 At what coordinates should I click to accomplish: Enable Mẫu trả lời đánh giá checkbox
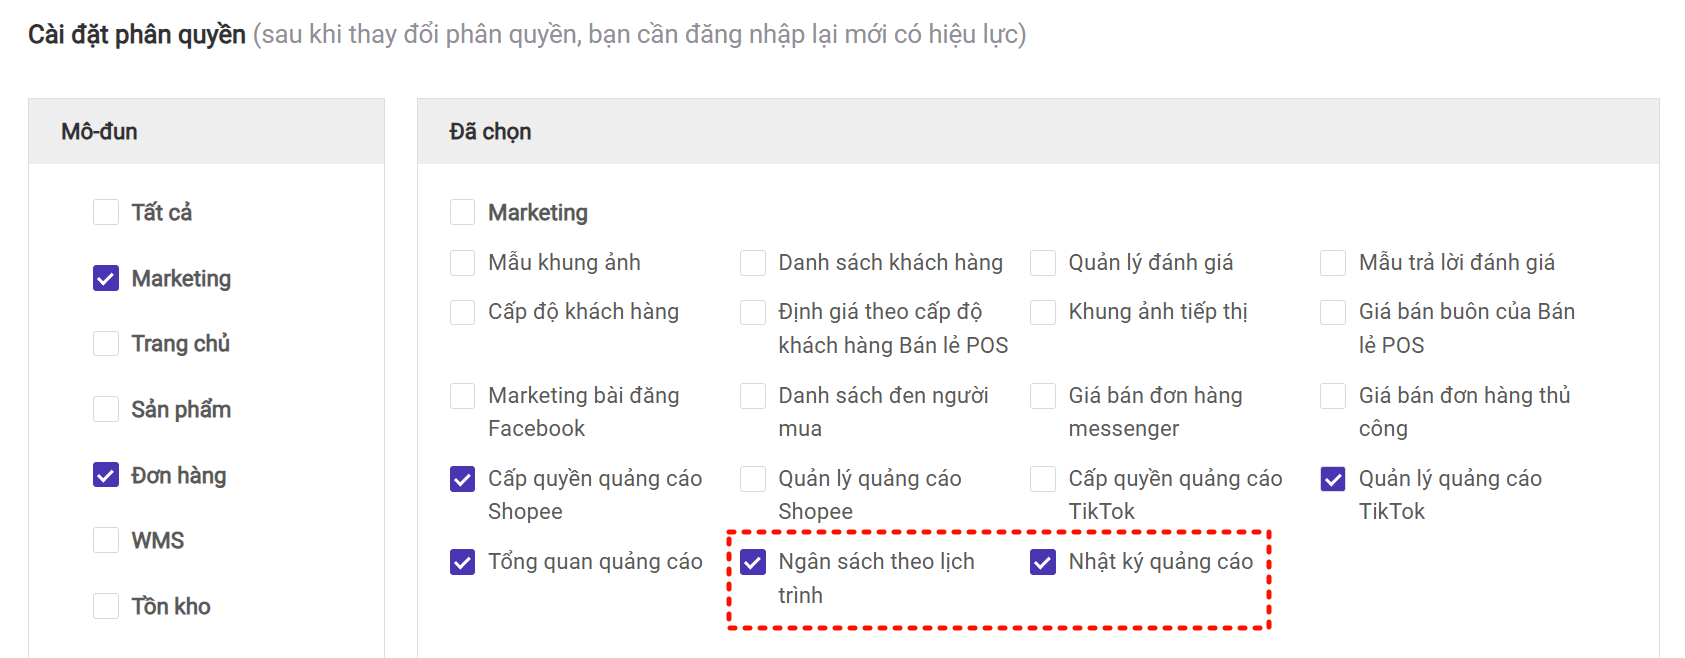pyautogui.click(x=1333, y=262)
